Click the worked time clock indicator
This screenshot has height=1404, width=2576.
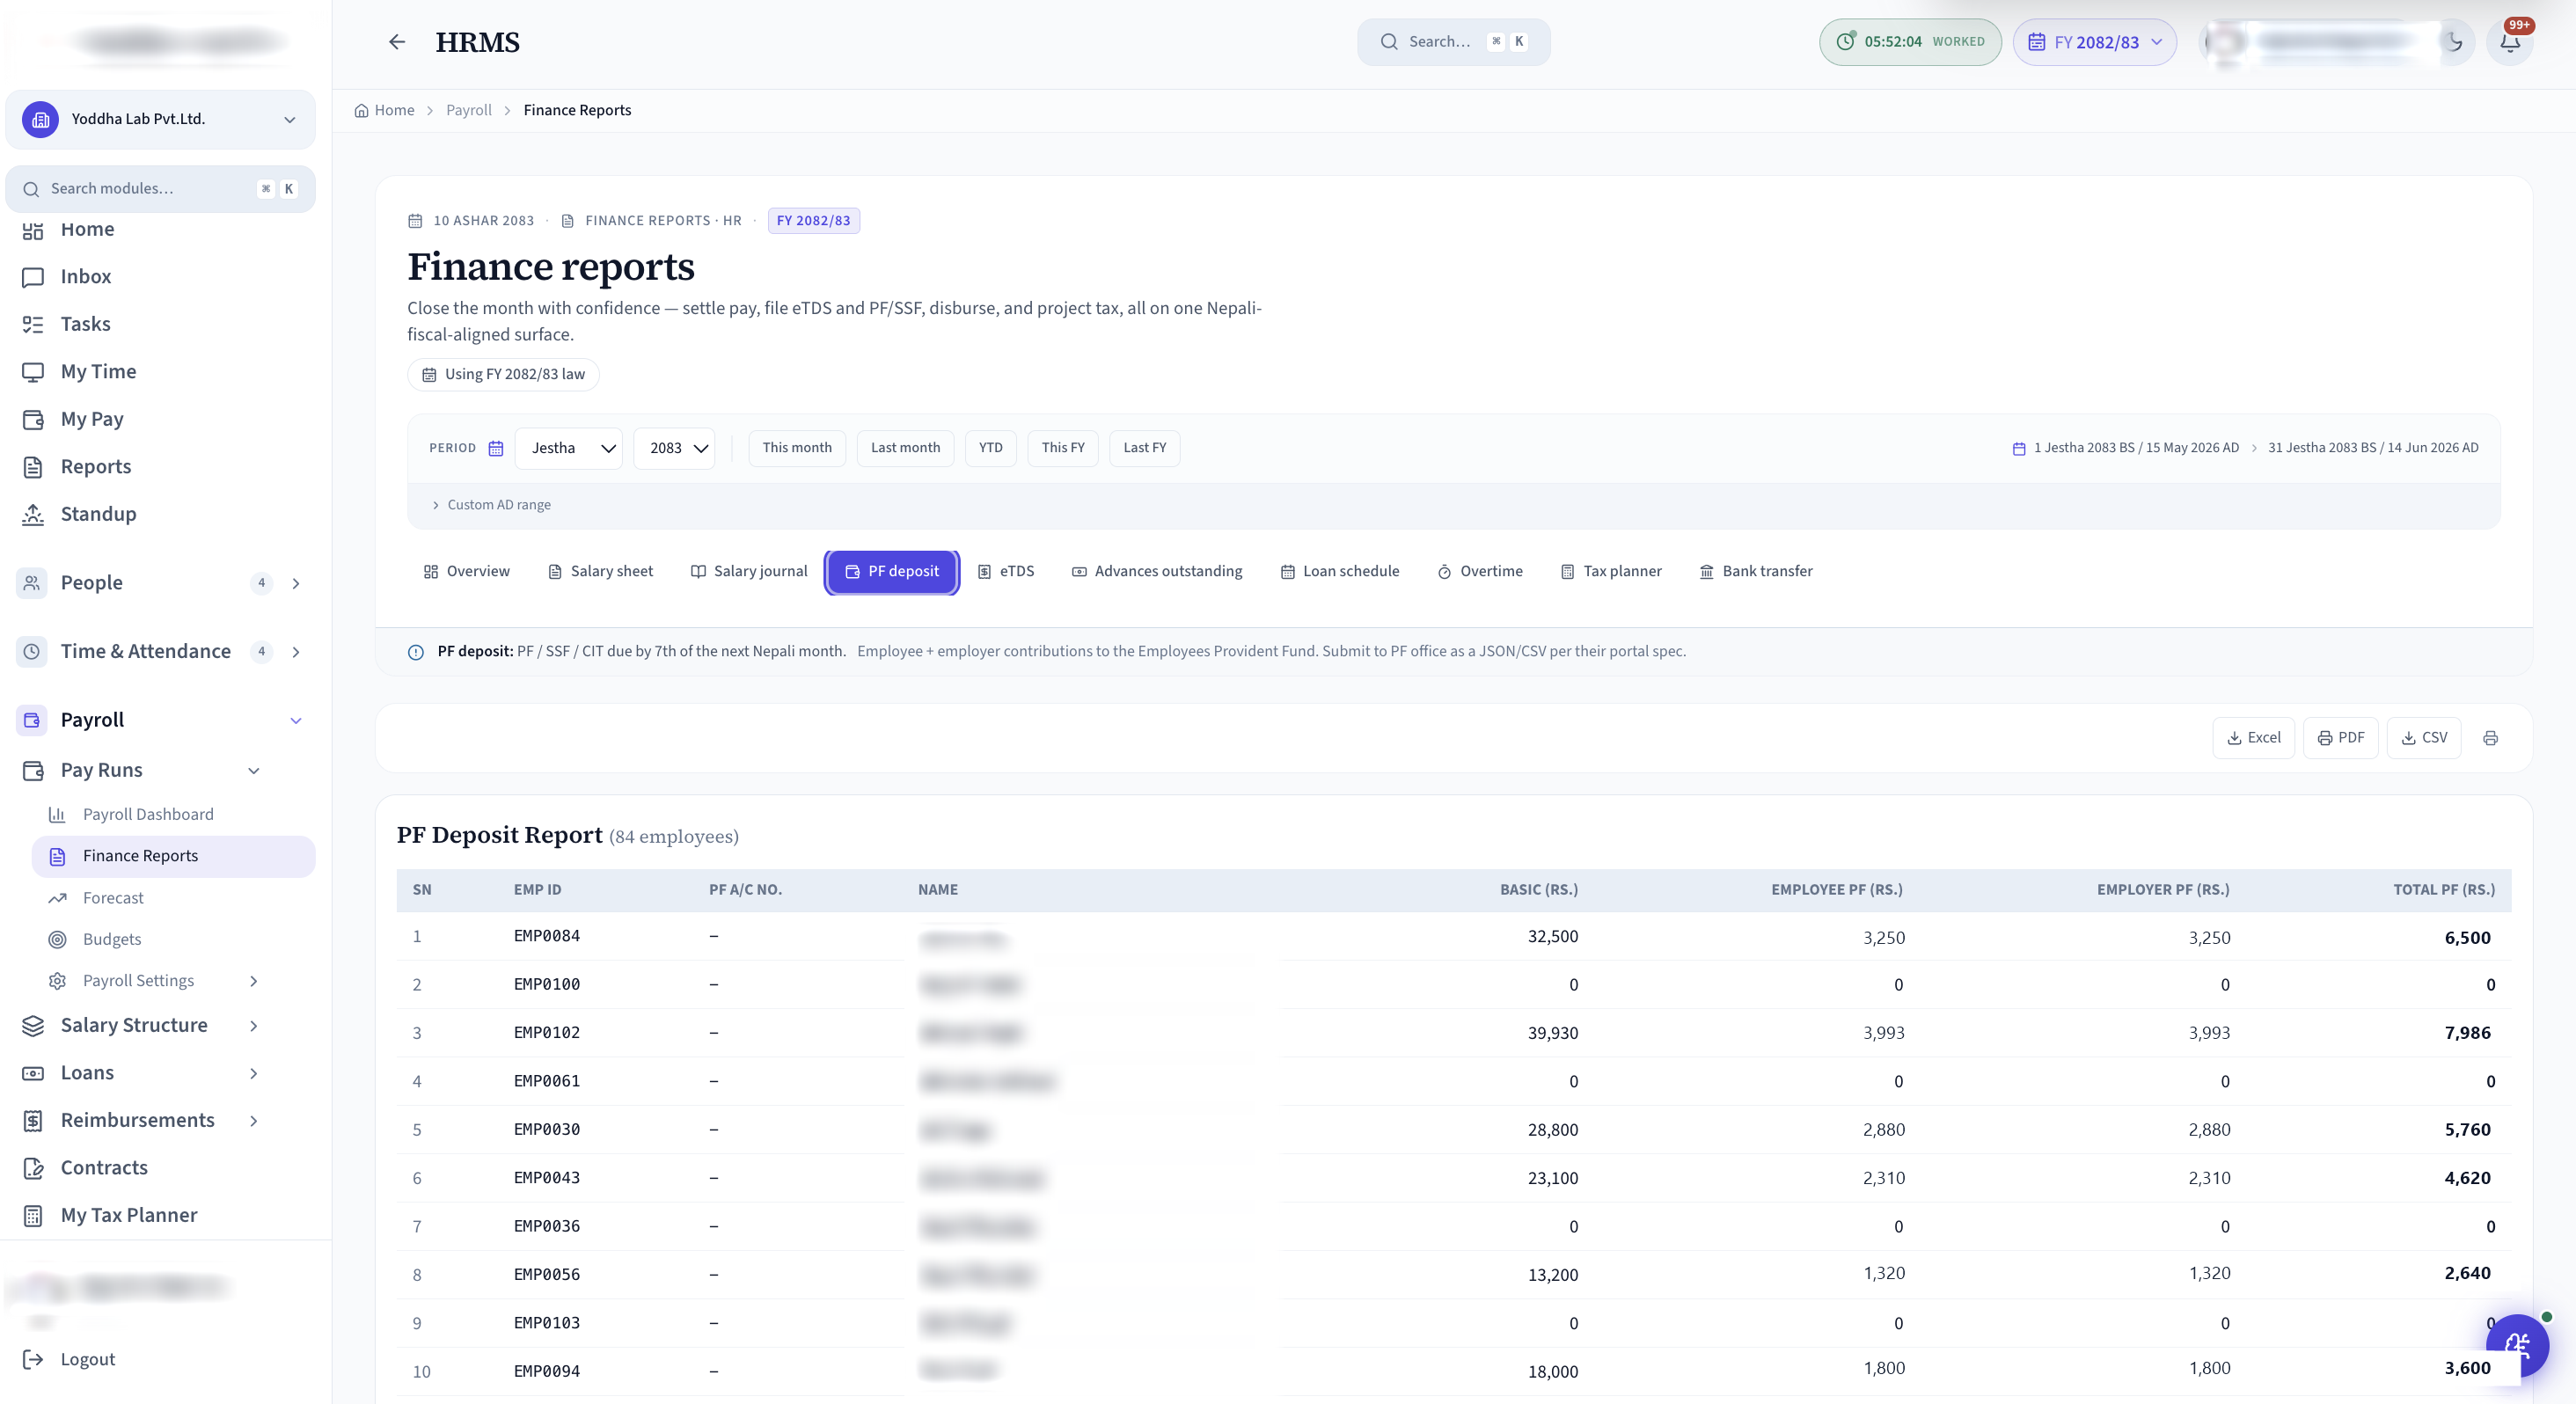(x=1909, y=42)
